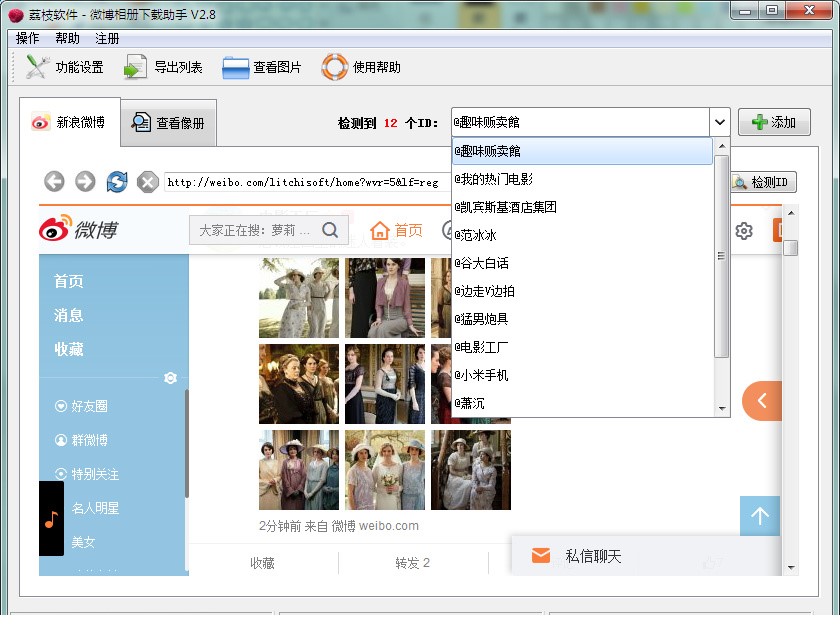Select @电影工厂 from list
840x638 pixels.
pos(582,347)
